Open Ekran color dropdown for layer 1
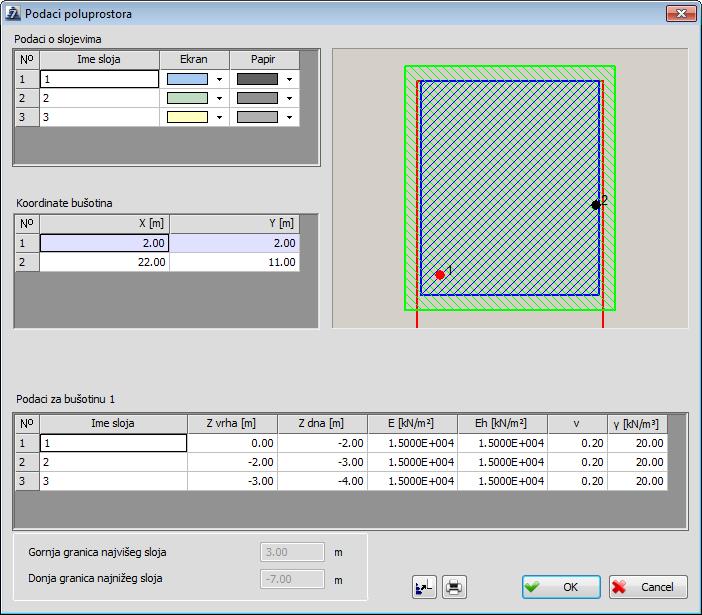Viewport: 702px width, 615px height. [x=219, y=79]
